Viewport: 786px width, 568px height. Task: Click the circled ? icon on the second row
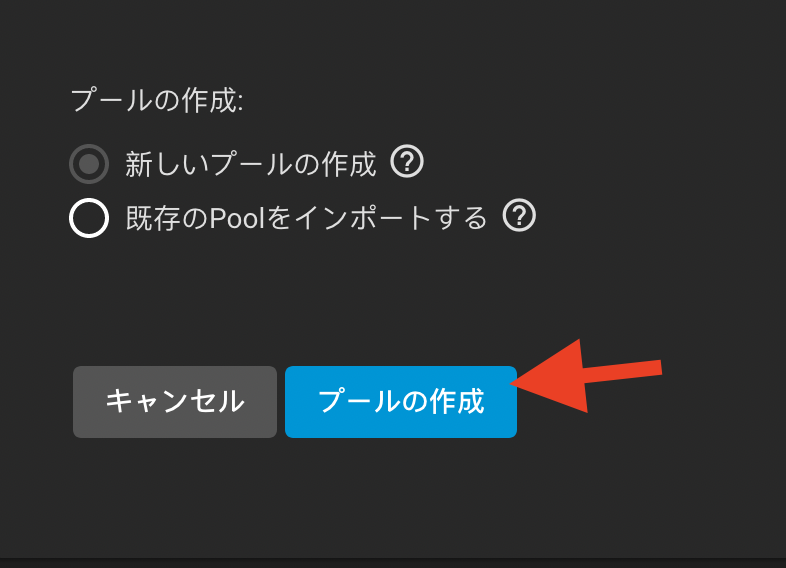(519, 216)
